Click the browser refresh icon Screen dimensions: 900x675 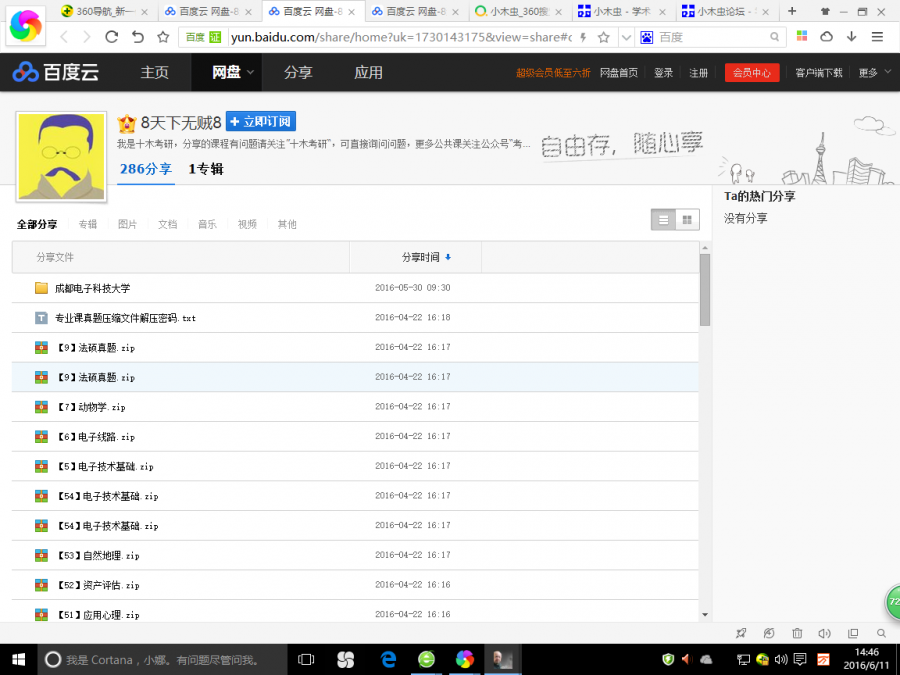point(111,37)
